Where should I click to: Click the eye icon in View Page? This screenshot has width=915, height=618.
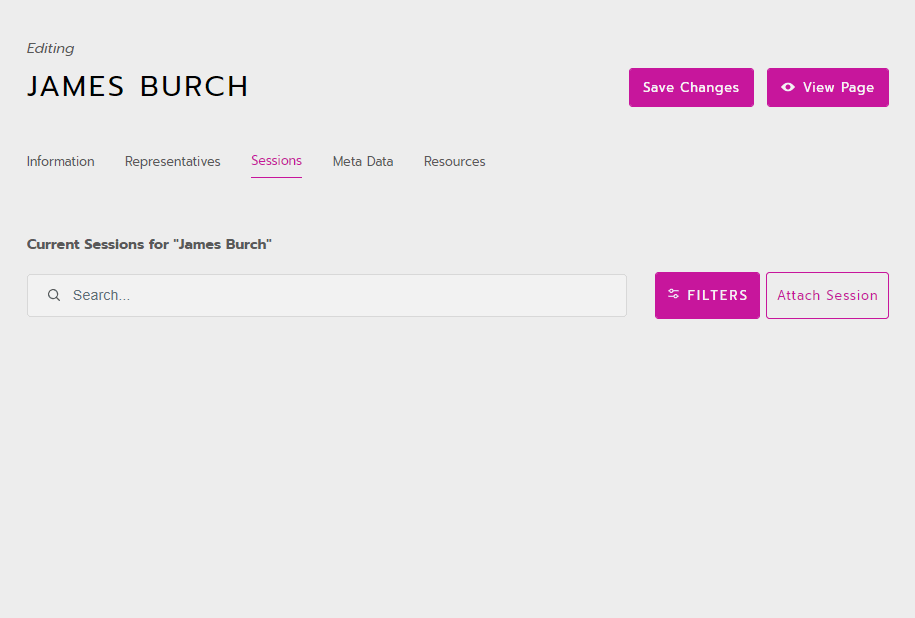tap(788, 87)
